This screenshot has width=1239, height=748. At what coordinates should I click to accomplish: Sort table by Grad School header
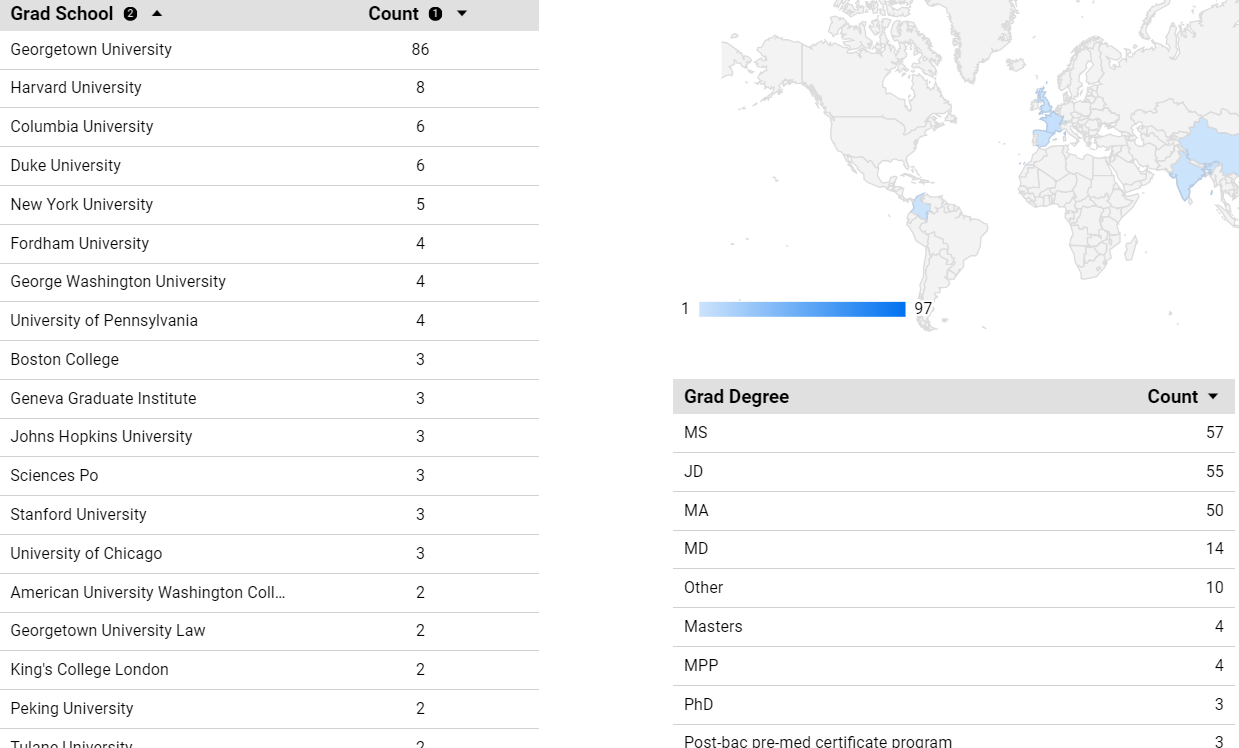click(x=61, y=14)
